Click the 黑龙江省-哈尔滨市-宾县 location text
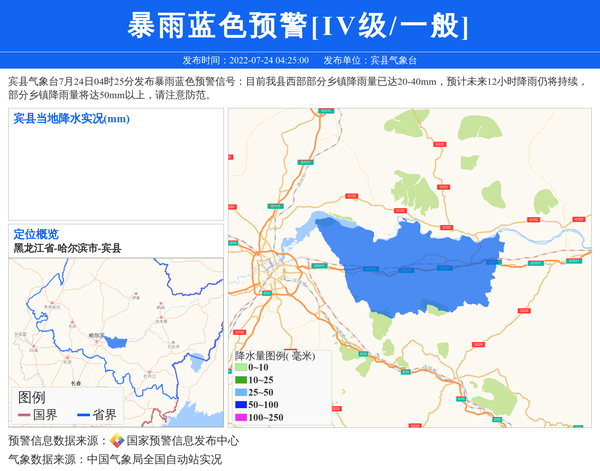600x471 pixels. click(x=67, y=248)
